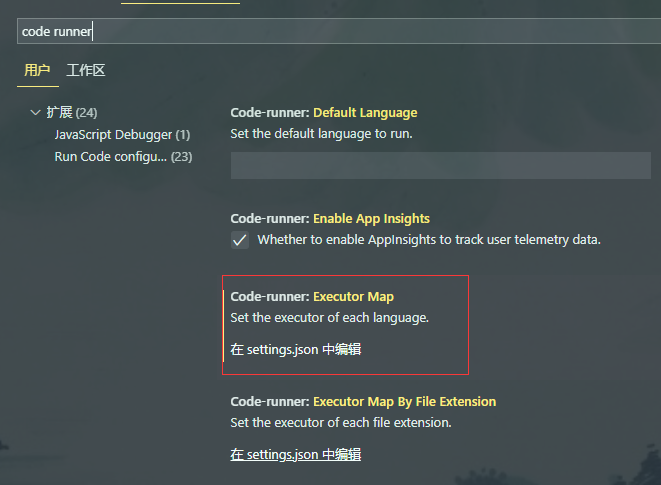Open the Run Code configu... (23) group
Screen dimensions: 661x485
point(123,156)
